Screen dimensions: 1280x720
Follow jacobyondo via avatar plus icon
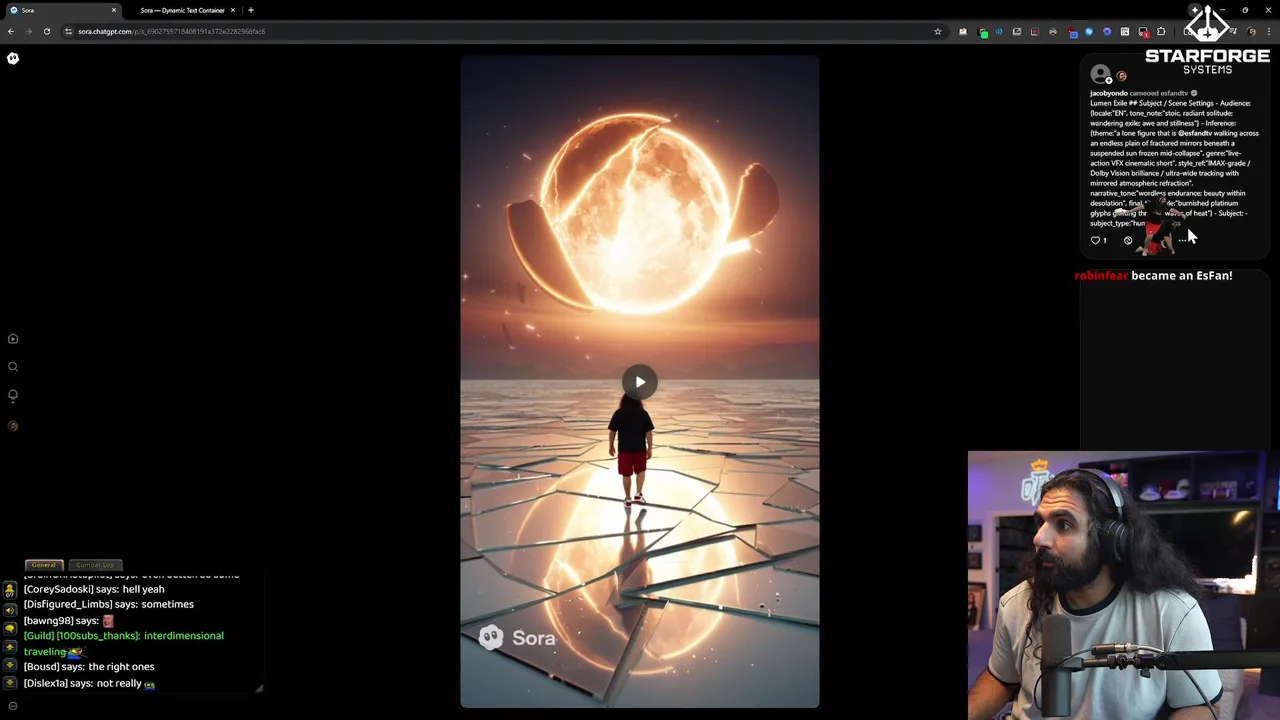1108,81
